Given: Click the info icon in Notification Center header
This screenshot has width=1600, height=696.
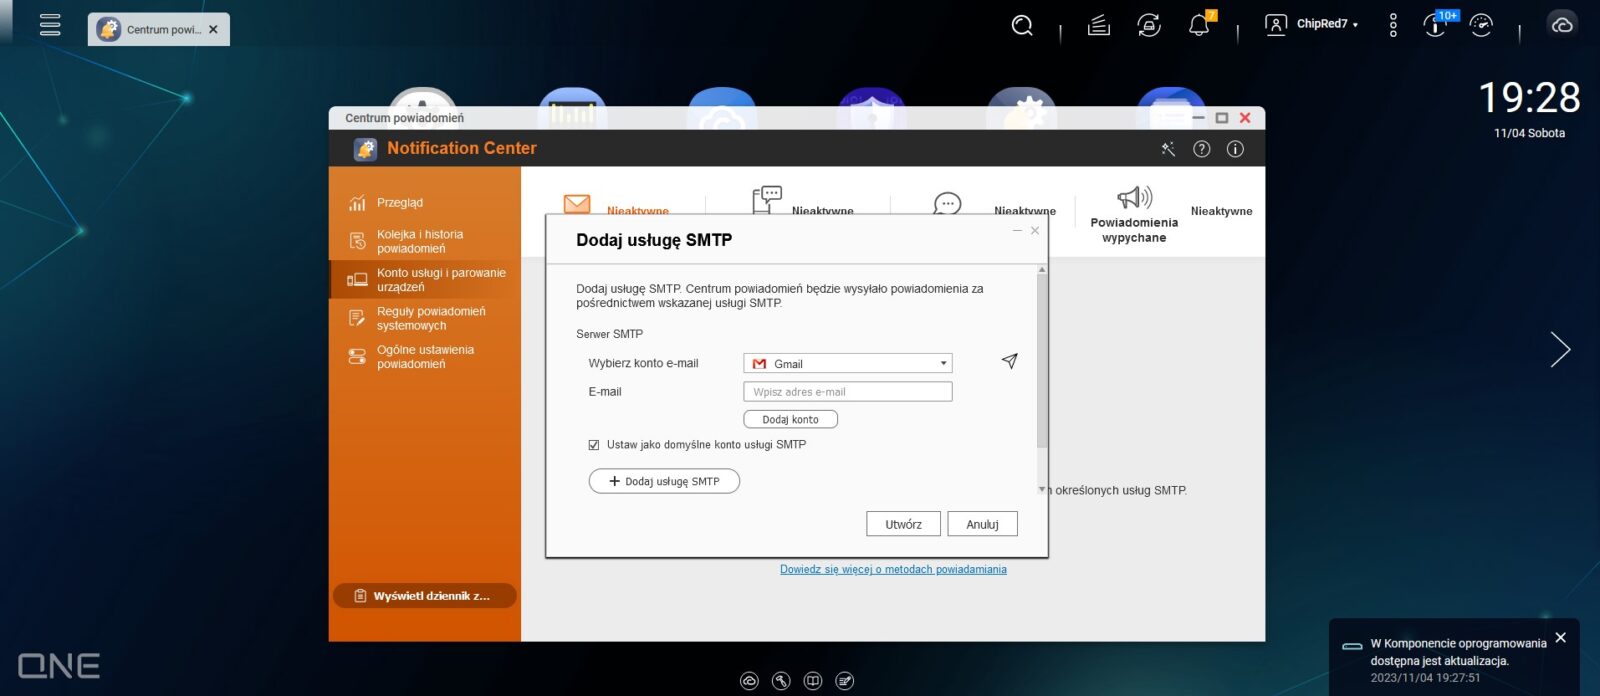Looking at the screenshot, I should point(1235,149).
